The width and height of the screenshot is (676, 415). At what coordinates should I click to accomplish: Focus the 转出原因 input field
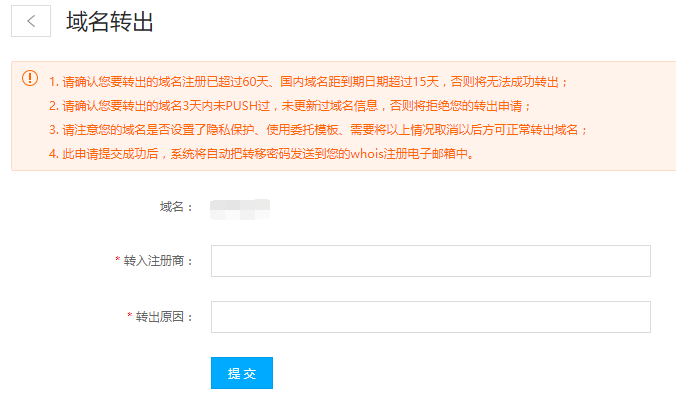(431, 317)
